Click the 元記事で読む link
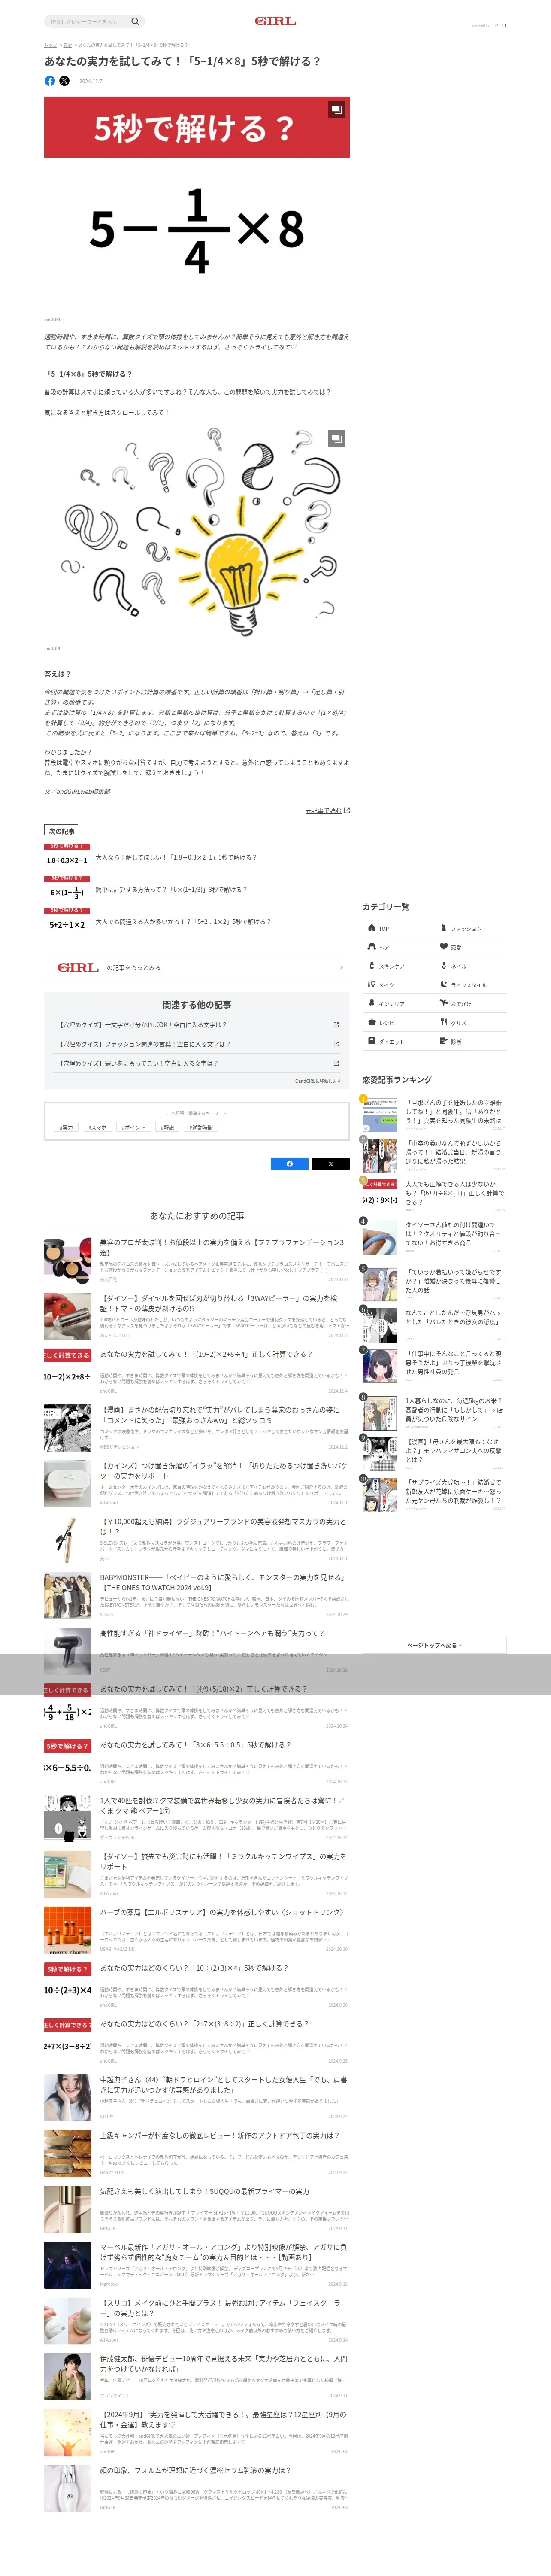551x2576 pixels. coord(327,810)
